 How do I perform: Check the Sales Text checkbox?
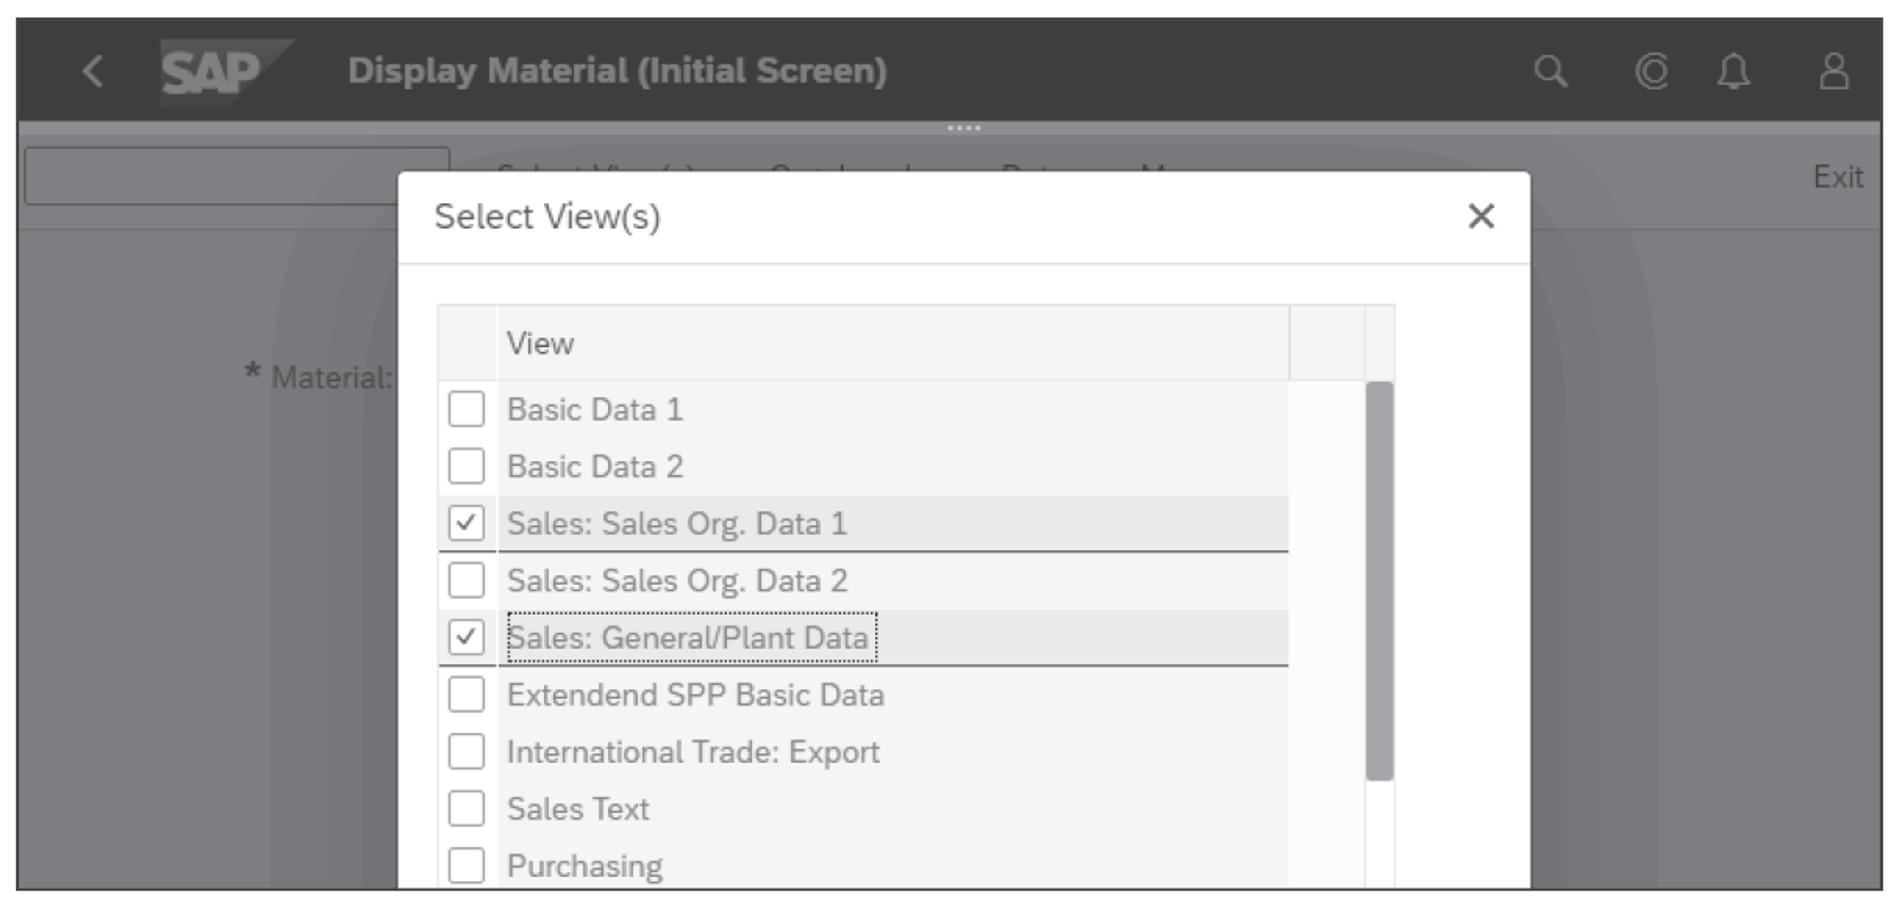[x=466, y=809]
